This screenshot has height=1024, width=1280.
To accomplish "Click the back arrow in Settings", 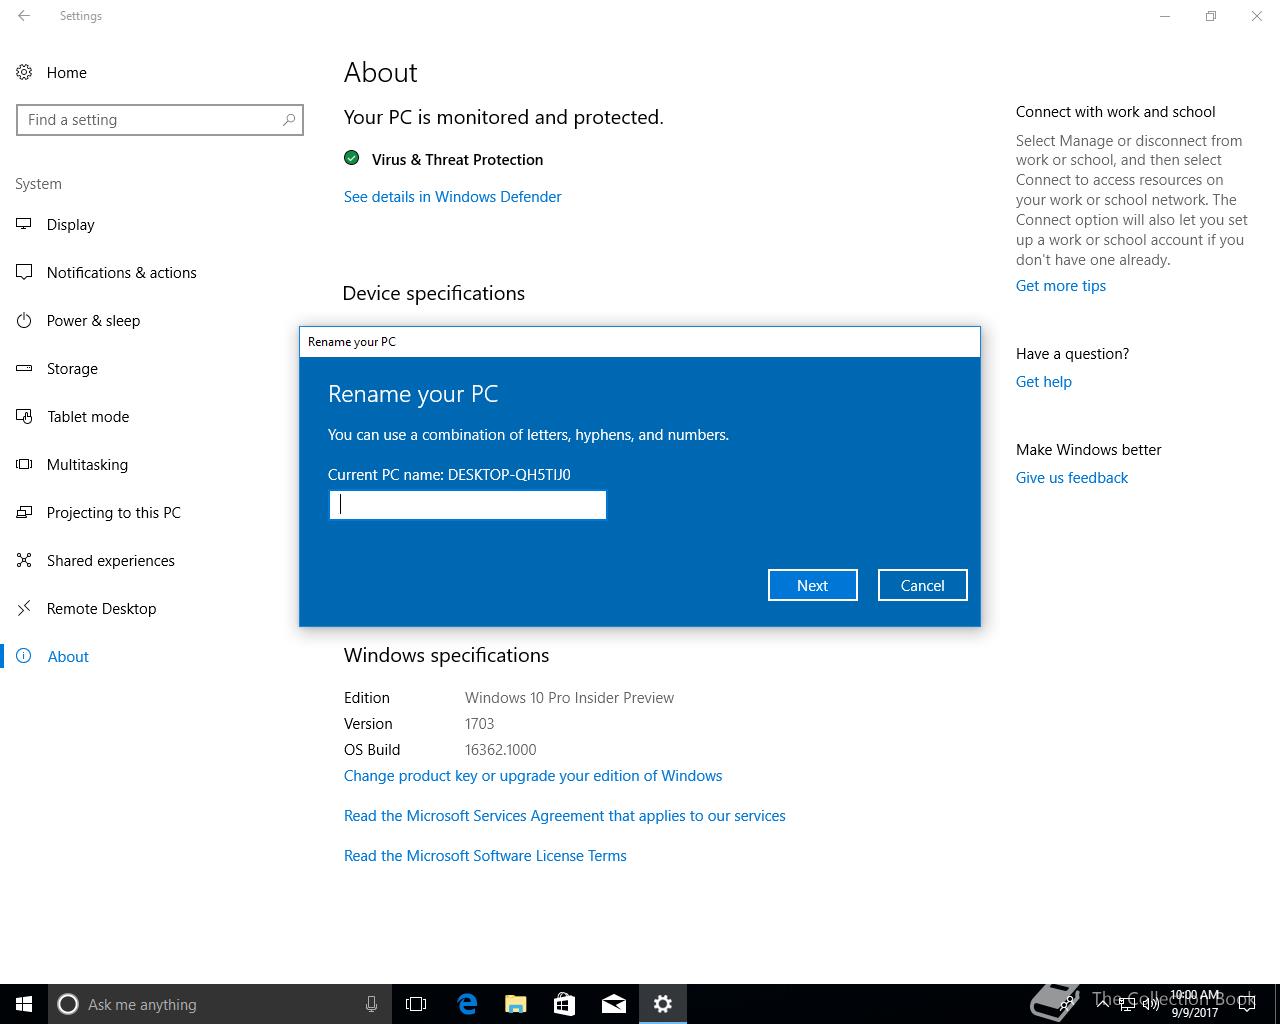I will tap(24, 16).
